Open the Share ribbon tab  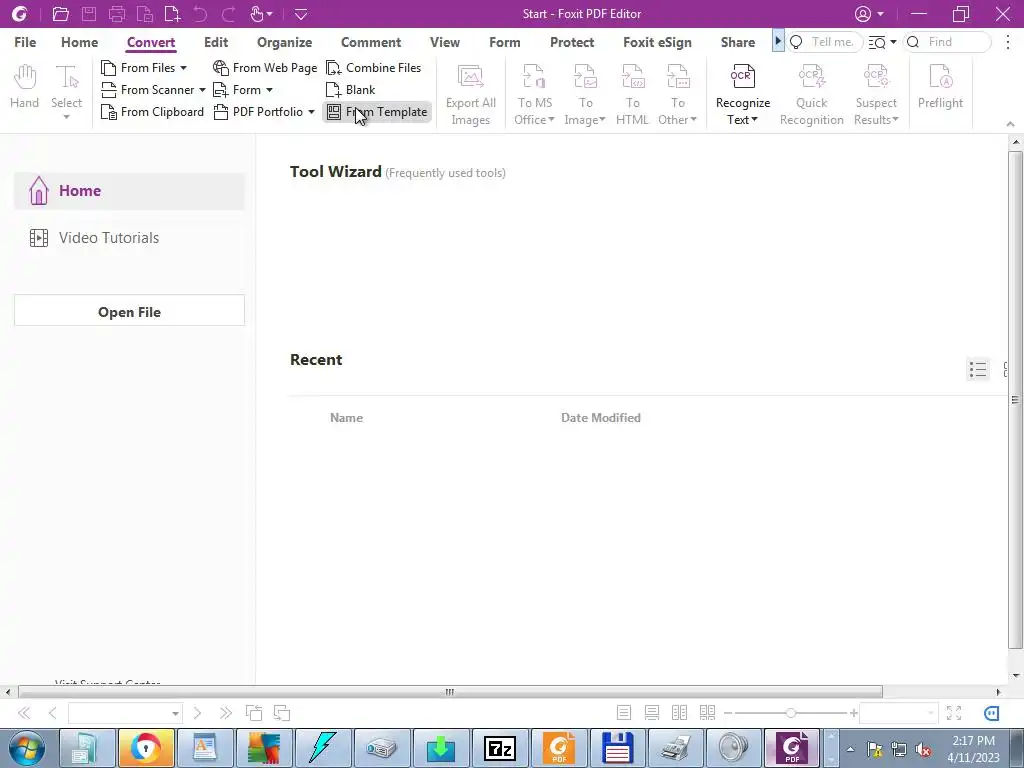click(x=738, y=42)
